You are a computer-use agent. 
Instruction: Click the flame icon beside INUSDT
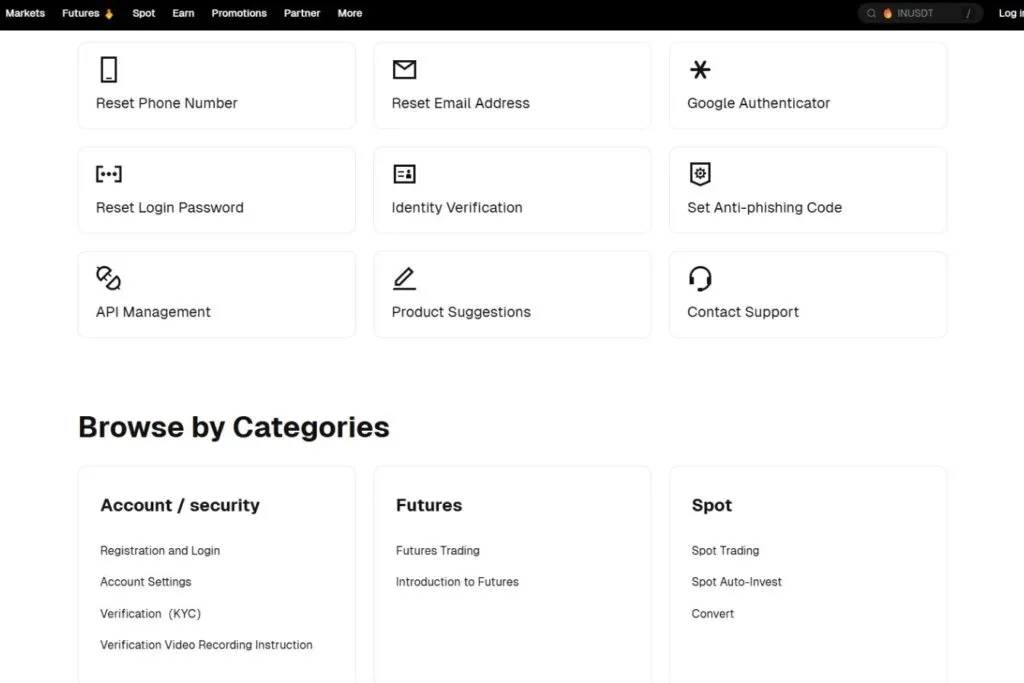pos(888,13)
